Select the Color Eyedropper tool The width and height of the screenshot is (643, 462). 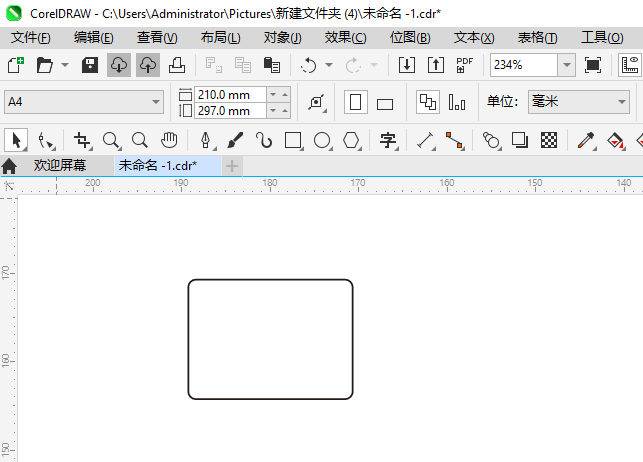(586, 141)
